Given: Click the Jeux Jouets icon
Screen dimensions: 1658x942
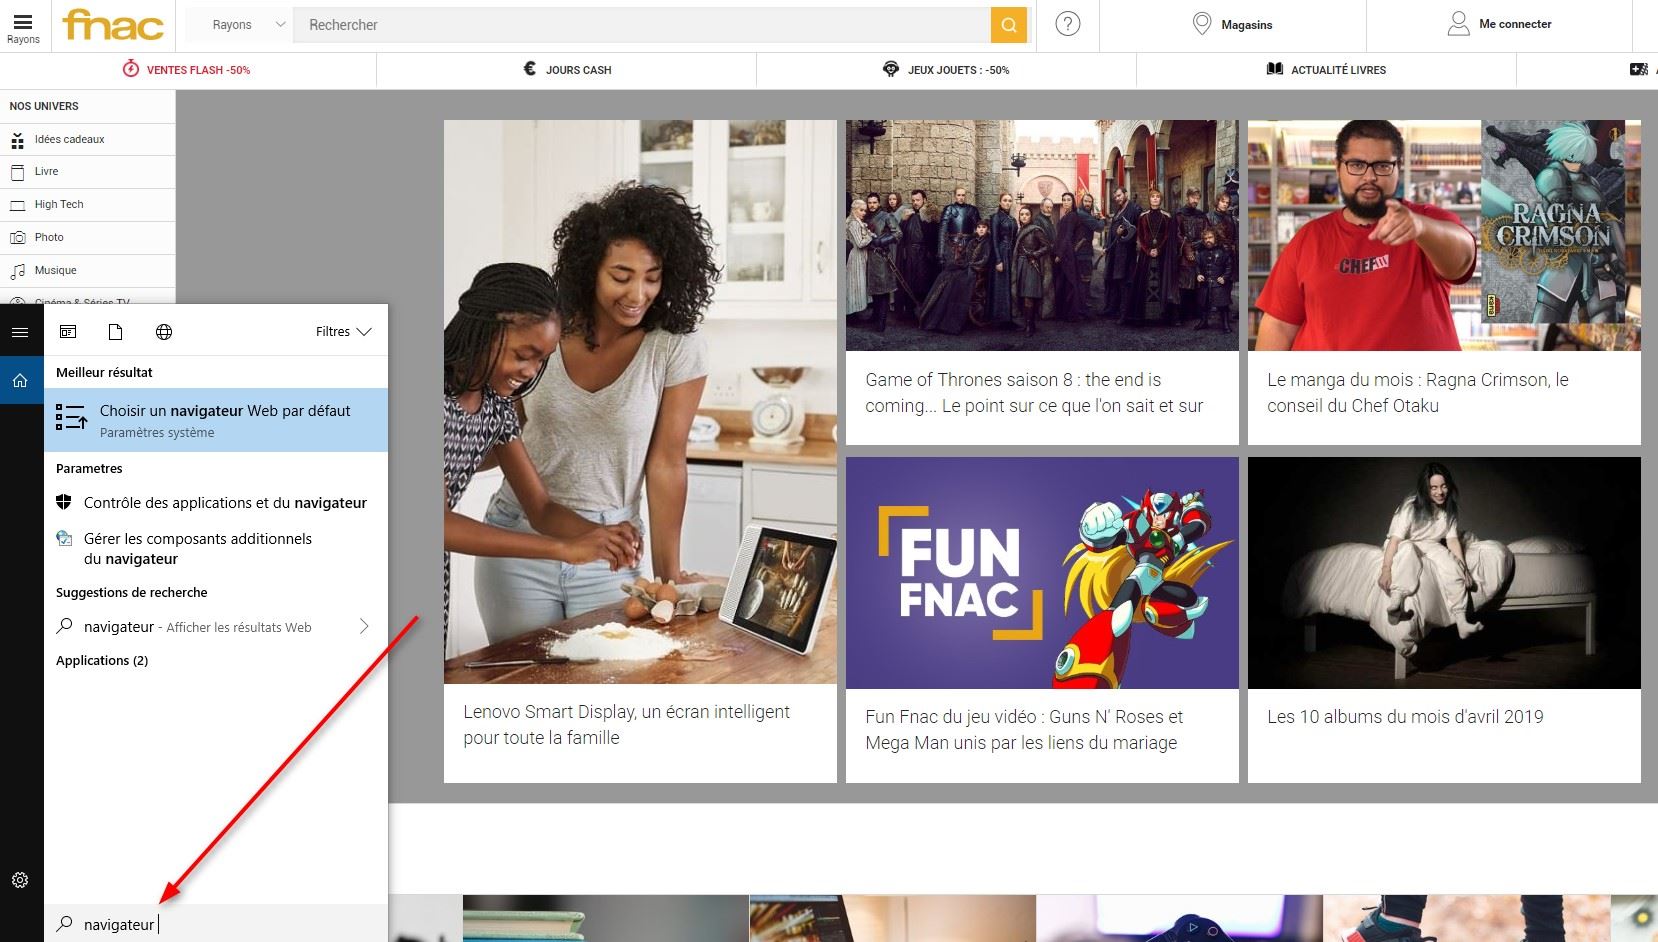Looking at the screenshot, I should click(891, 69).
